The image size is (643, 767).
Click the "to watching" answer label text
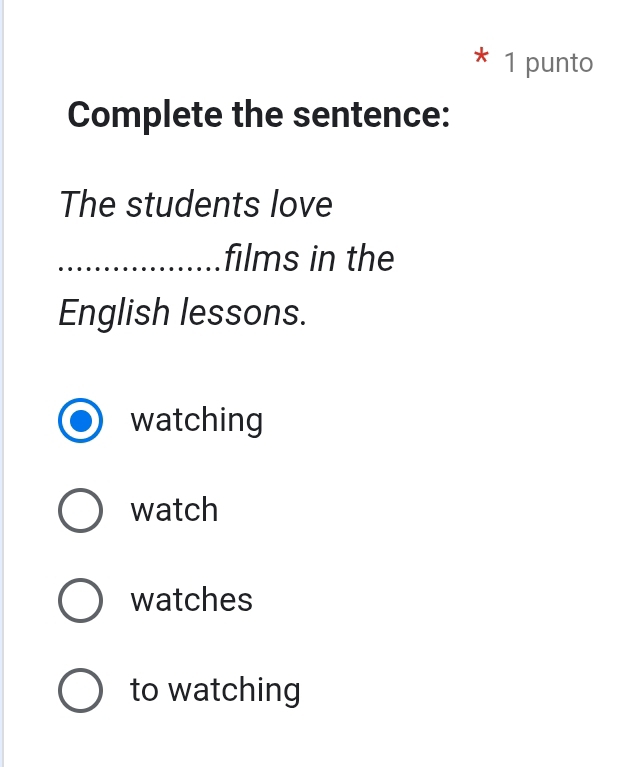pos(215,691)
